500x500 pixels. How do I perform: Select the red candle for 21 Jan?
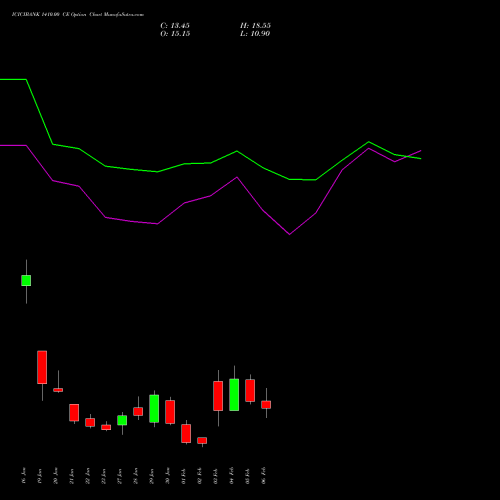coord(74,413)
